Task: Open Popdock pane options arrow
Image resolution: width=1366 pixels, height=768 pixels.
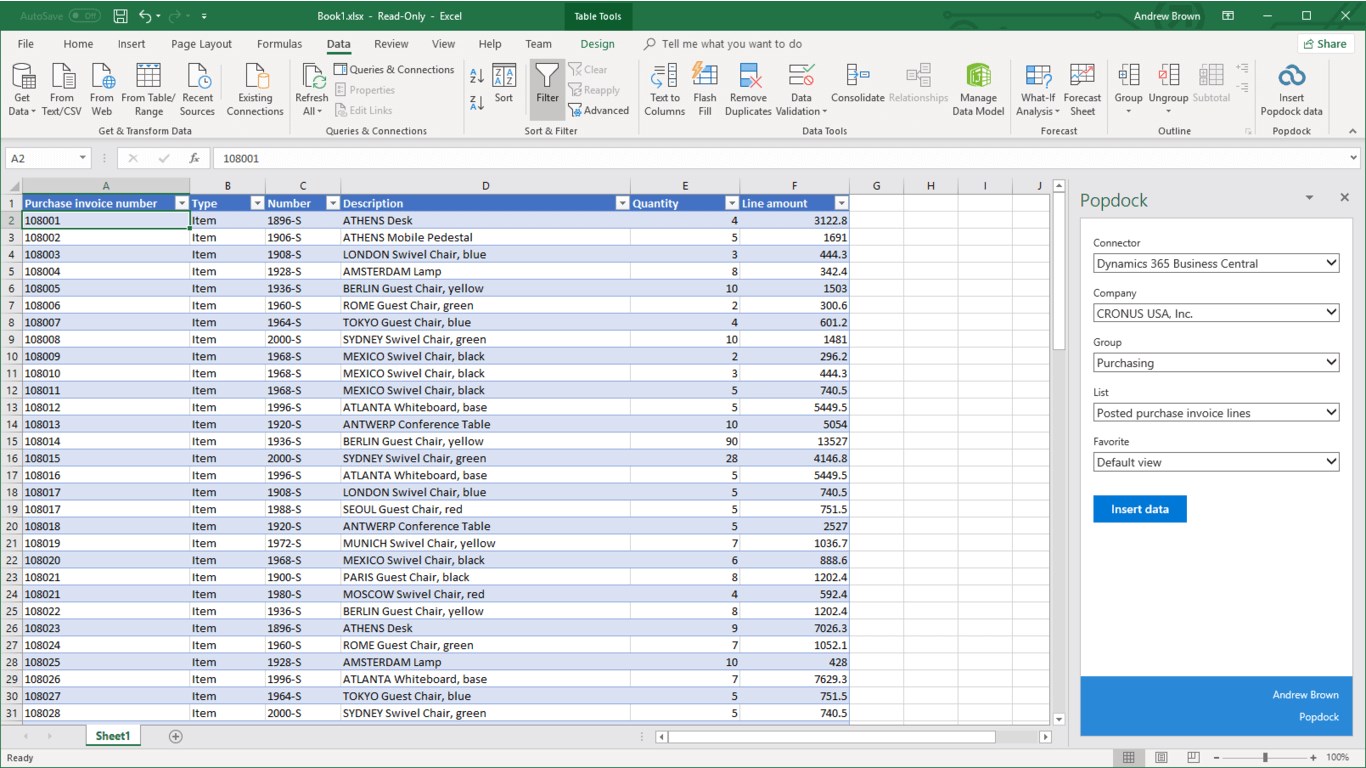Action: [1309, 198]
